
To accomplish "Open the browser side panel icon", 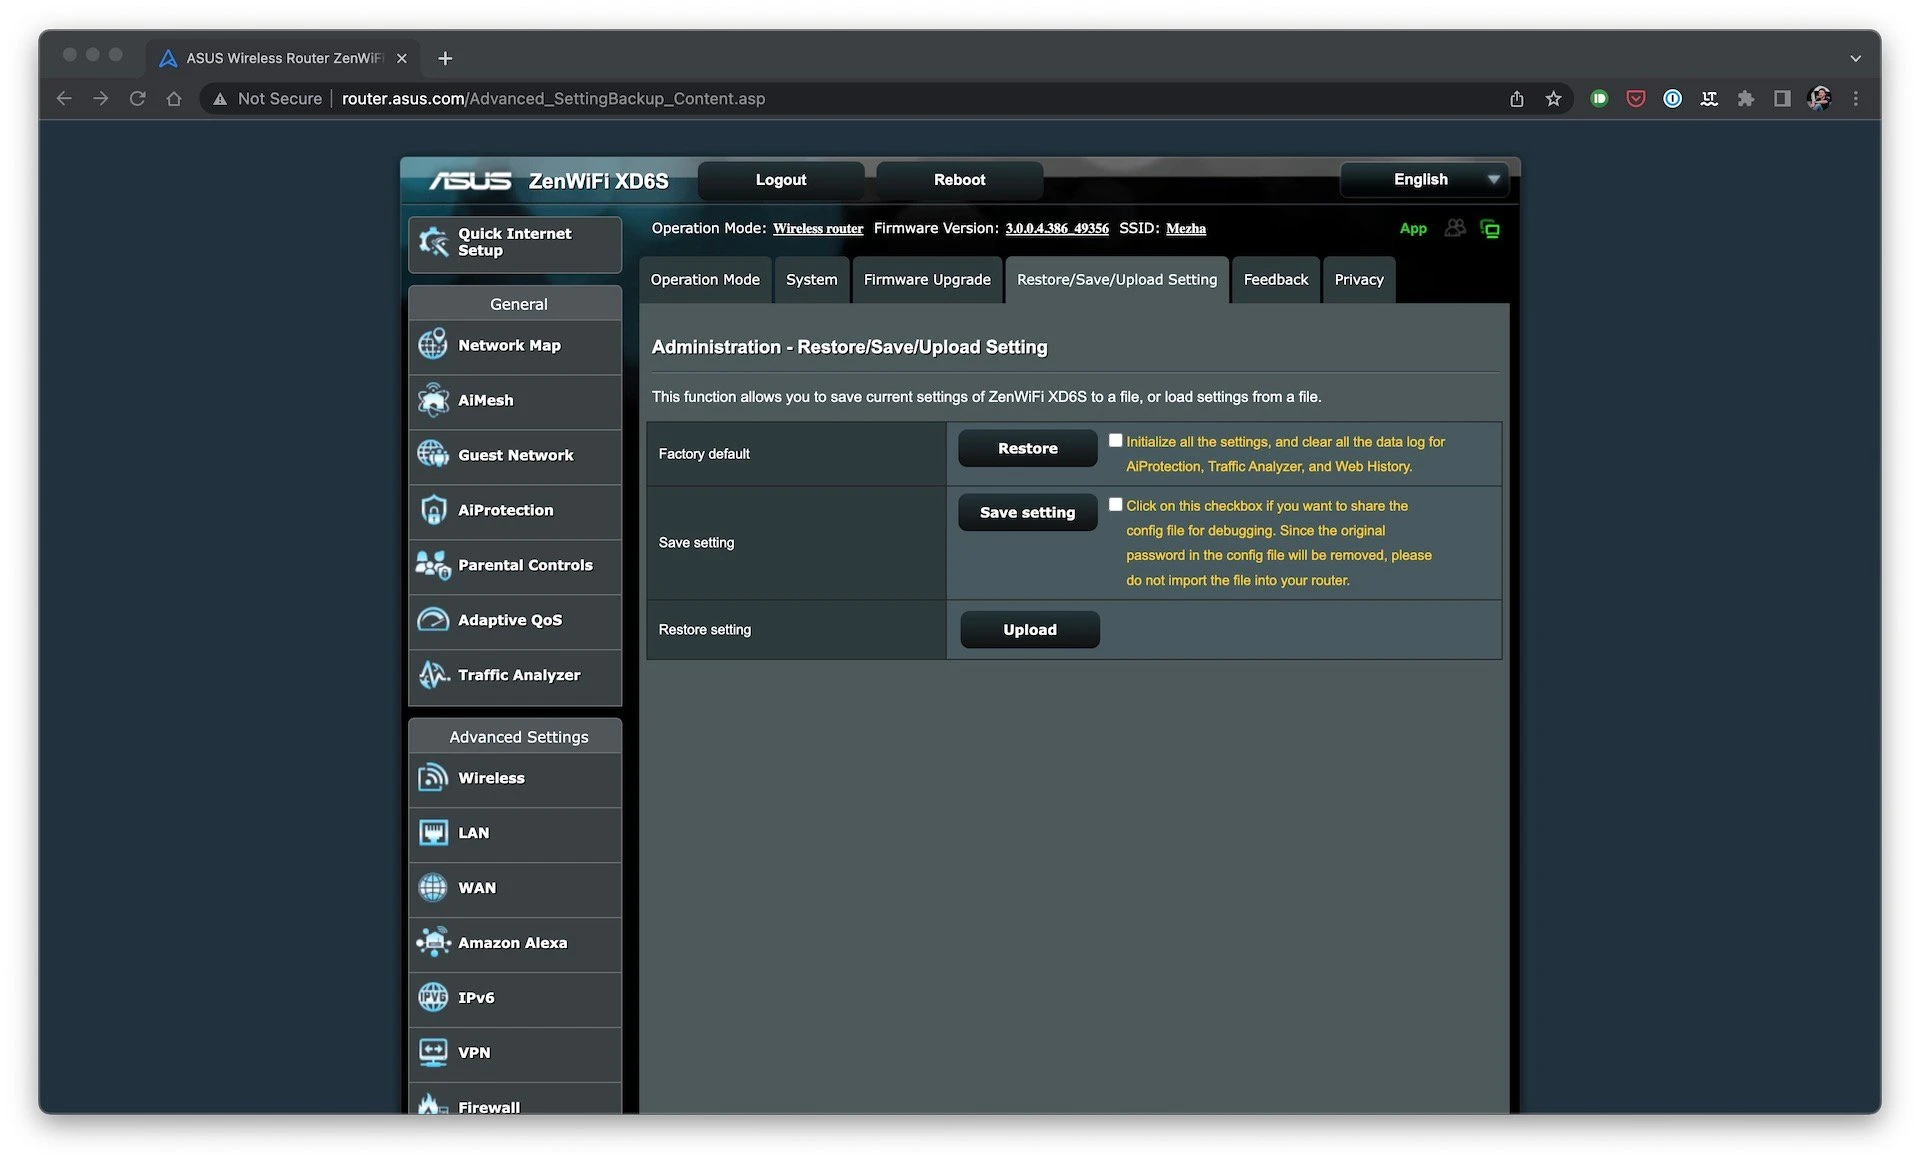I will click(1782, 99).
